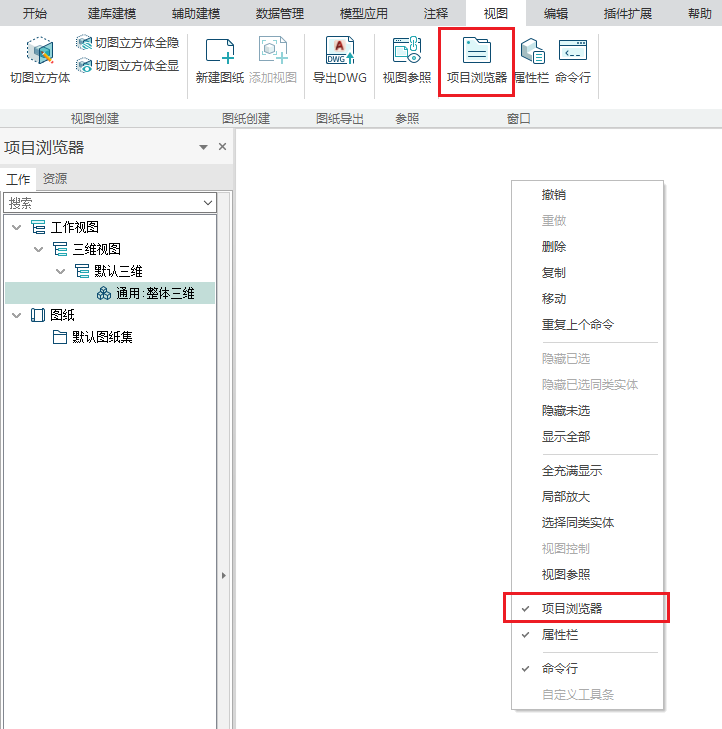Uncheck 命令行 in context menu
This screenshot has height=729, width=722.
coord(588,669)
